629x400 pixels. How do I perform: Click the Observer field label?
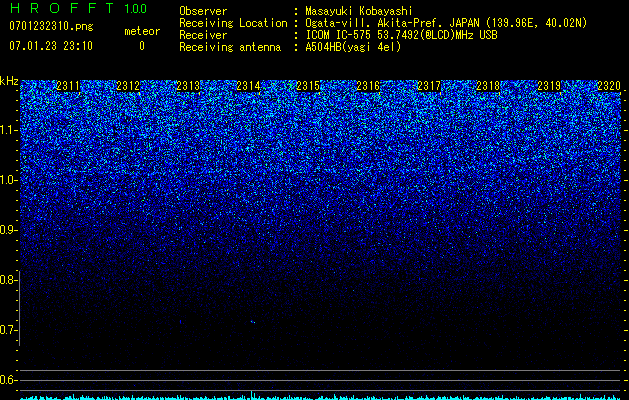[x=203, y=11]
